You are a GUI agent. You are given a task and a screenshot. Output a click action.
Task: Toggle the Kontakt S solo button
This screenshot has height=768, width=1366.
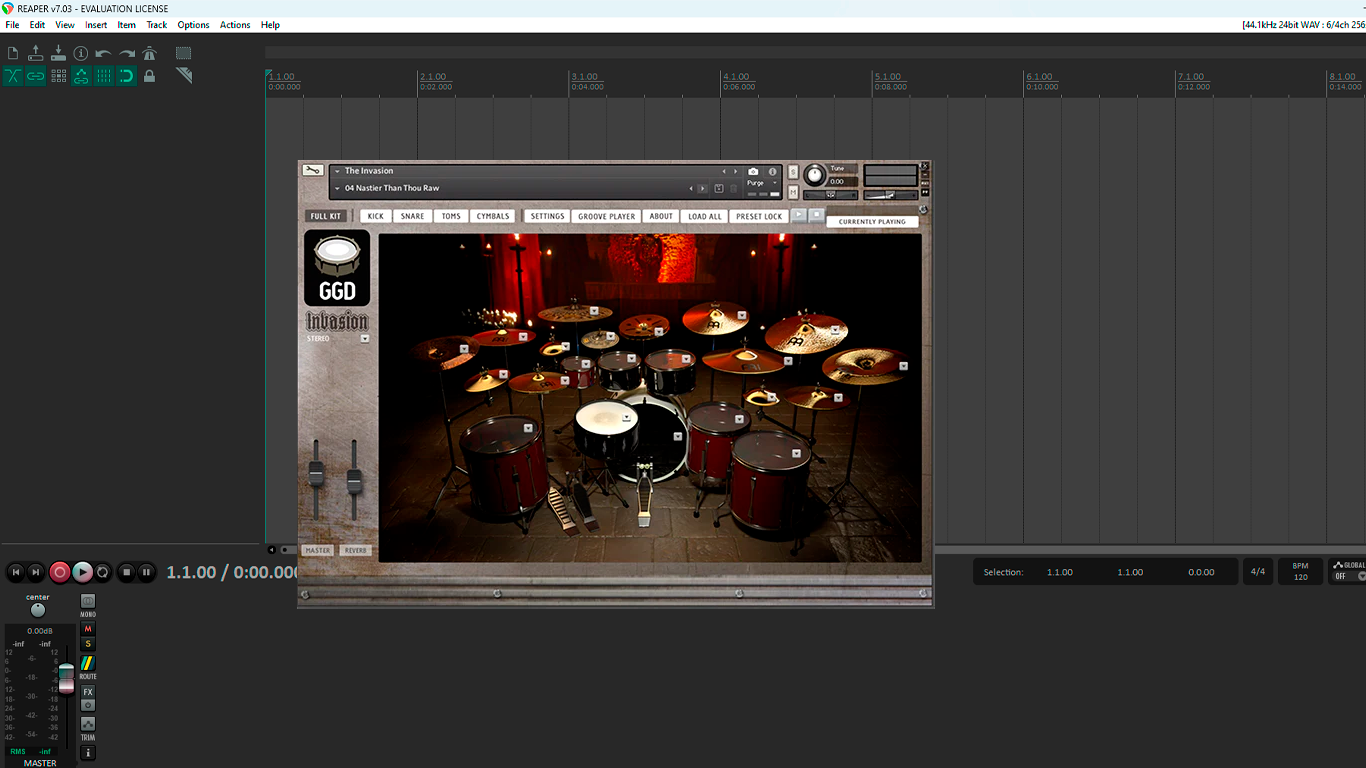click(x=793, y=172)
